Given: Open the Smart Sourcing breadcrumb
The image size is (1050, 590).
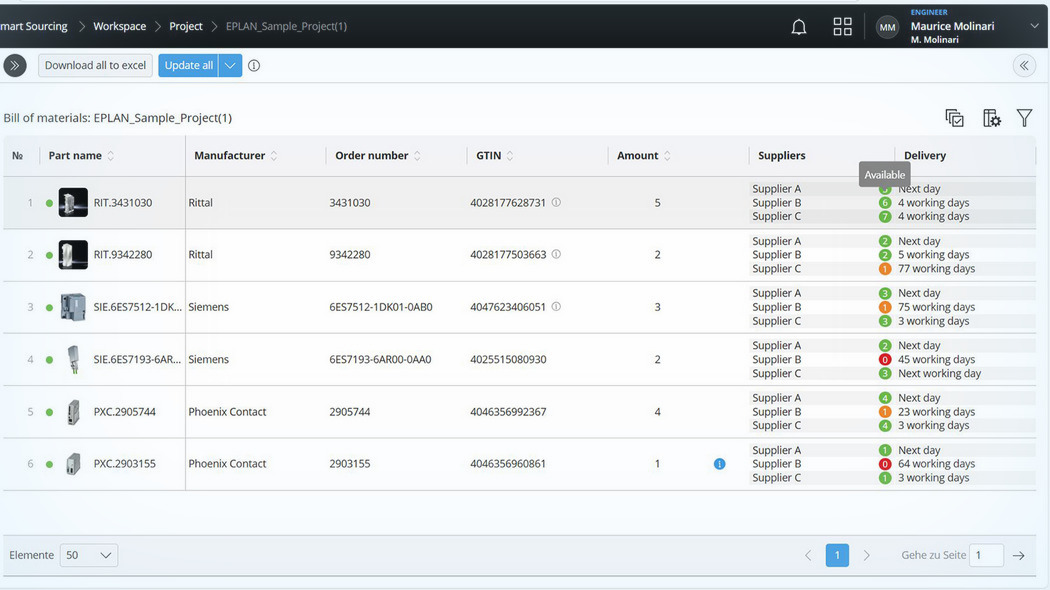Looking at the screenshot, I should click(x=33, y=26).
